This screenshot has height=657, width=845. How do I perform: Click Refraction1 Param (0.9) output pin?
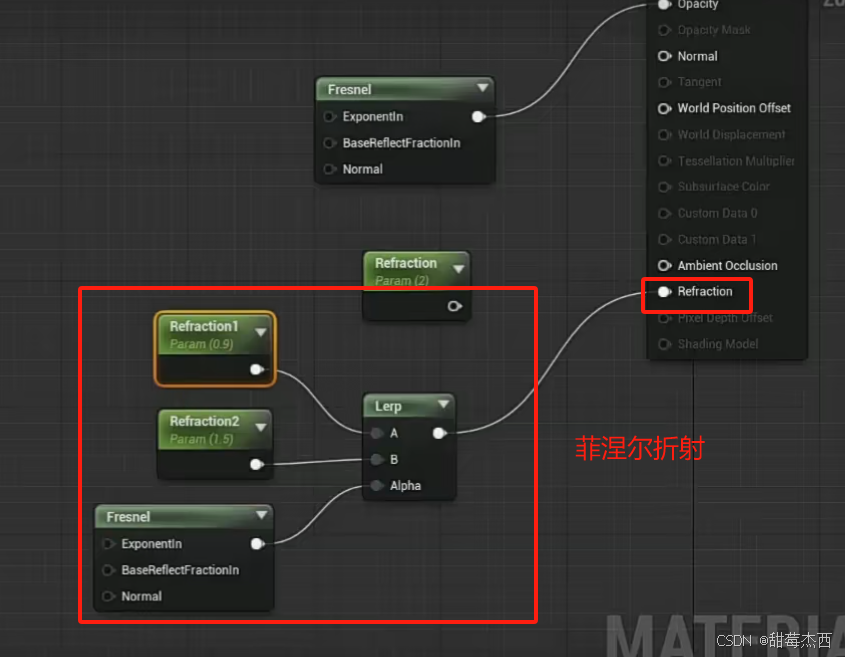(x=257, y=369)
